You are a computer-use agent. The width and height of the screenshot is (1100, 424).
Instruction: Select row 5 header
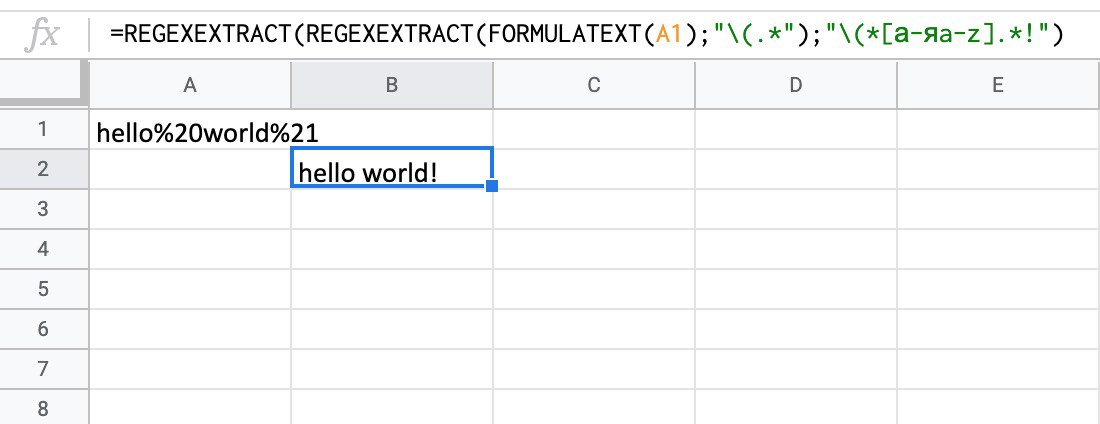coord(43,289)
